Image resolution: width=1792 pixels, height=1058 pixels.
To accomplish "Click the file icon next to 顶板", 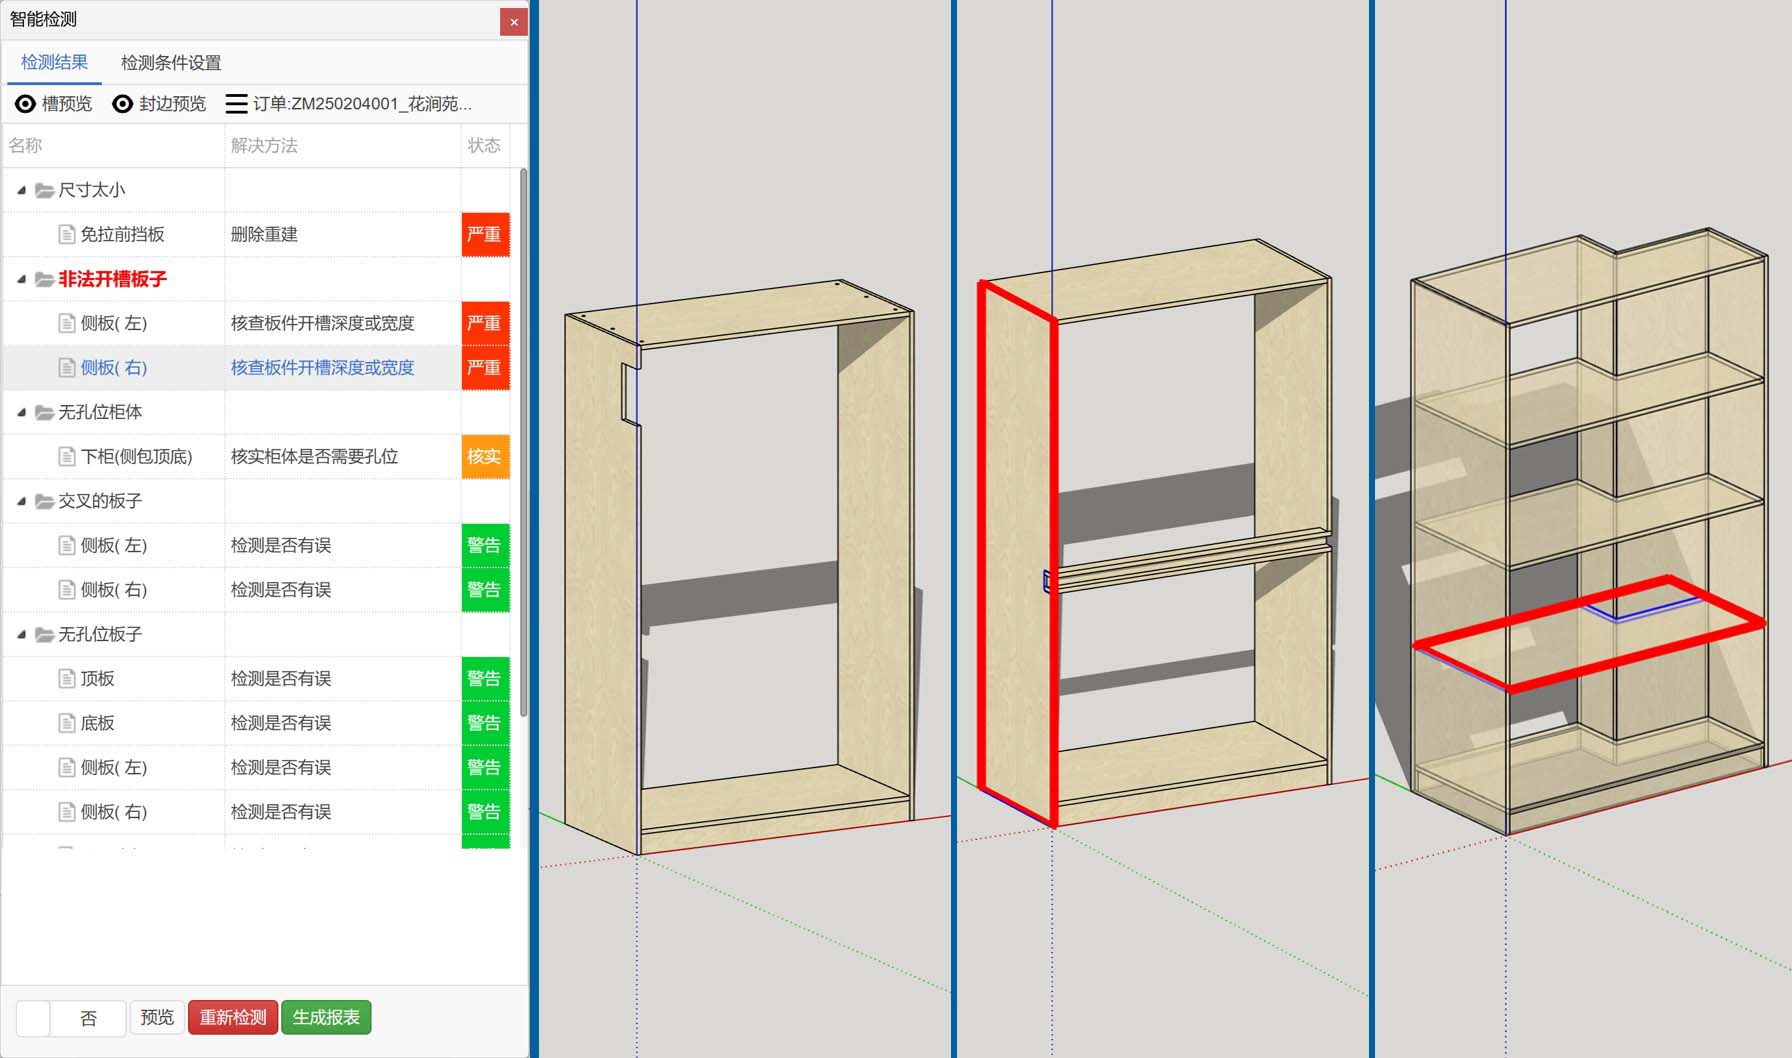I will pos(67,679).
